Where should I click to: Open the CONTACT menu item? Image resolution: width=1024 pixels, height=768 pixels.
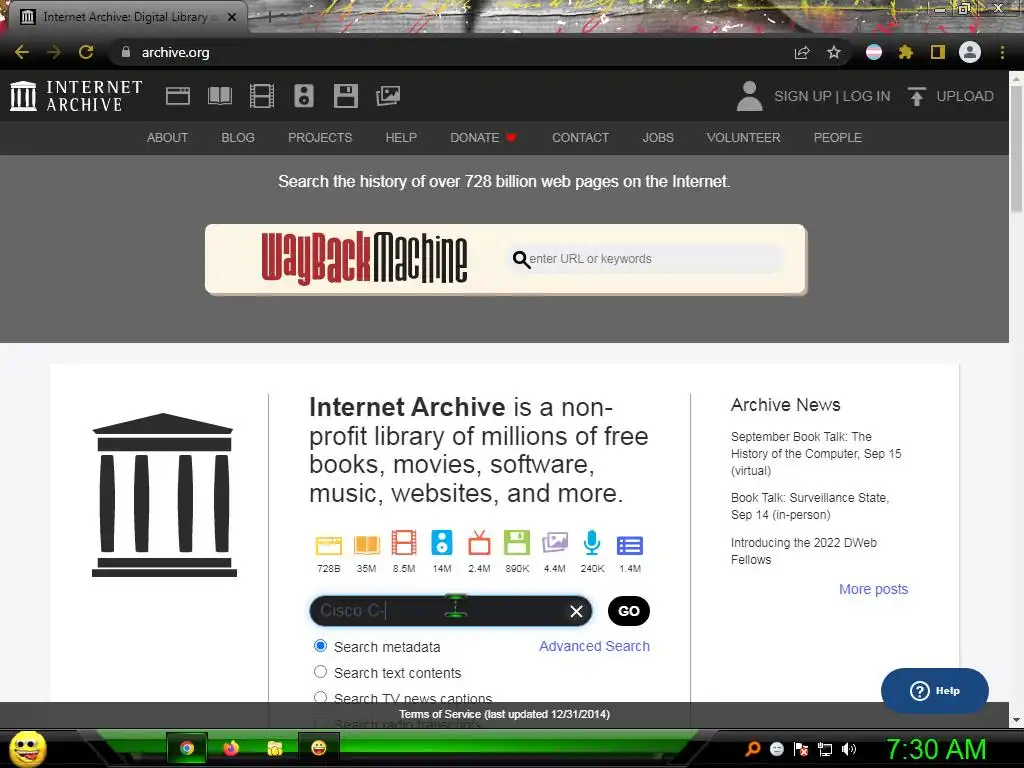[581, 138]
